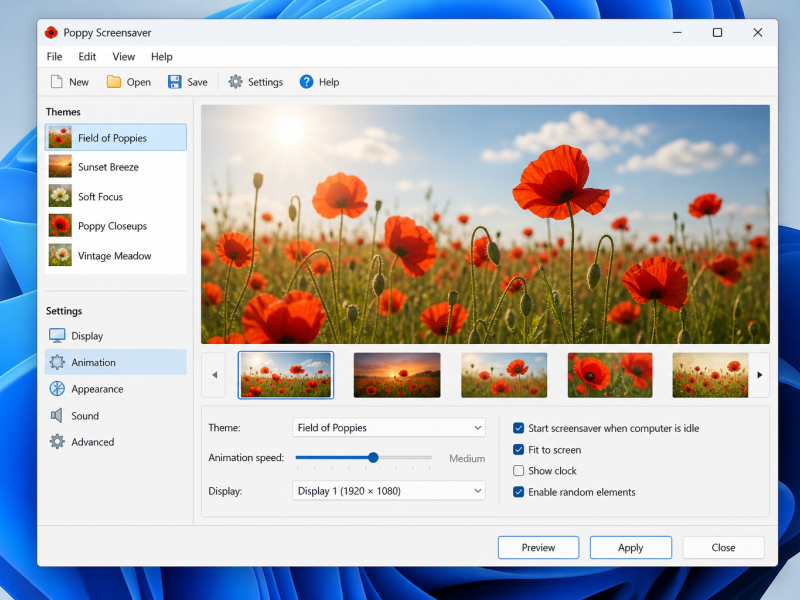The image size is (800, 600).
Task: Click the 'Medium' speed value text
Action: [x=467, y=458]
